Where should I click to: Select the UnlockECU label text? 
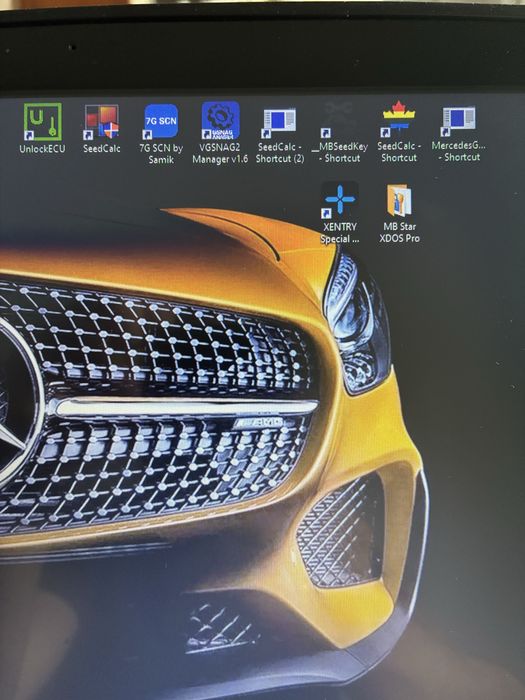pos(42,149)
